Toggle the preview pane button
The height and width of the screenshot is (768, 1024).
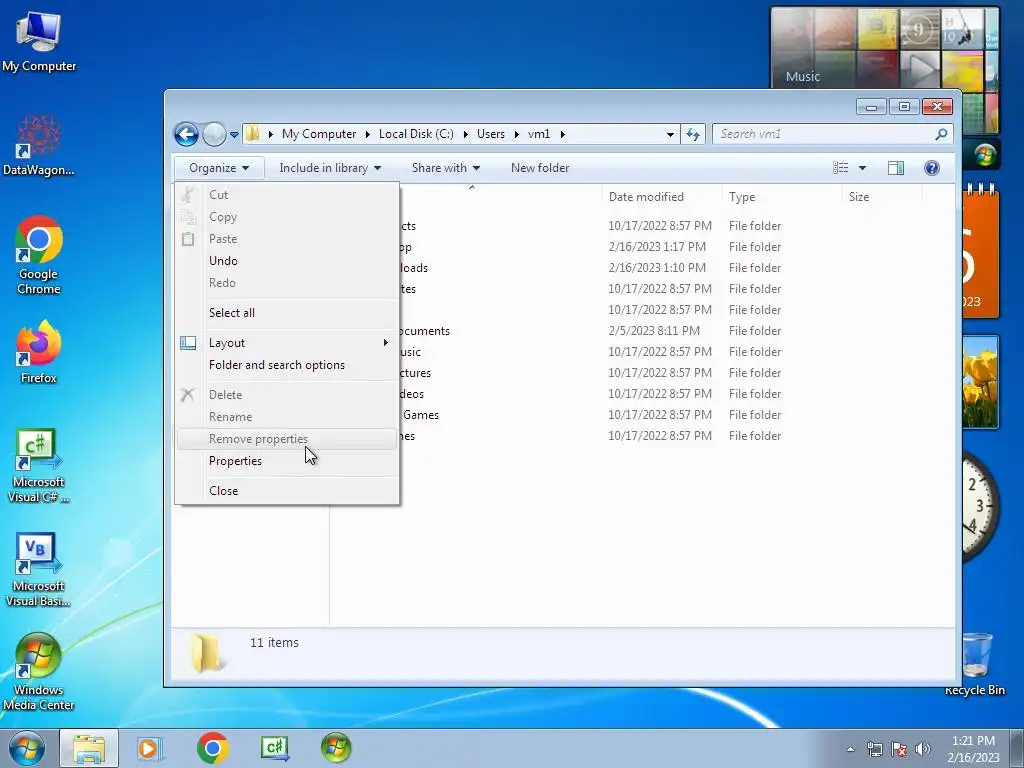click(x=896, y=168)
